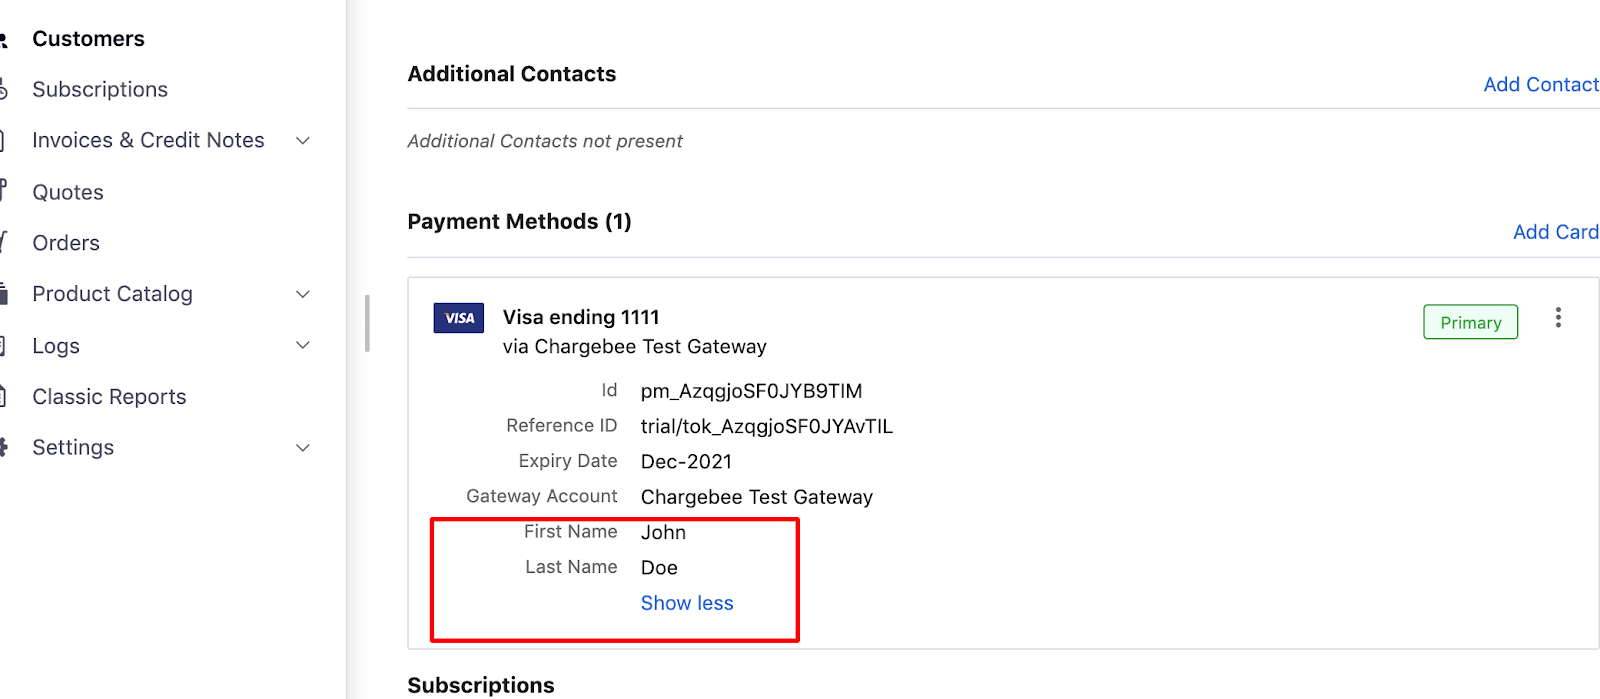Collapse card details with Show less
The image size is (1600, 699).
point(687,603)
